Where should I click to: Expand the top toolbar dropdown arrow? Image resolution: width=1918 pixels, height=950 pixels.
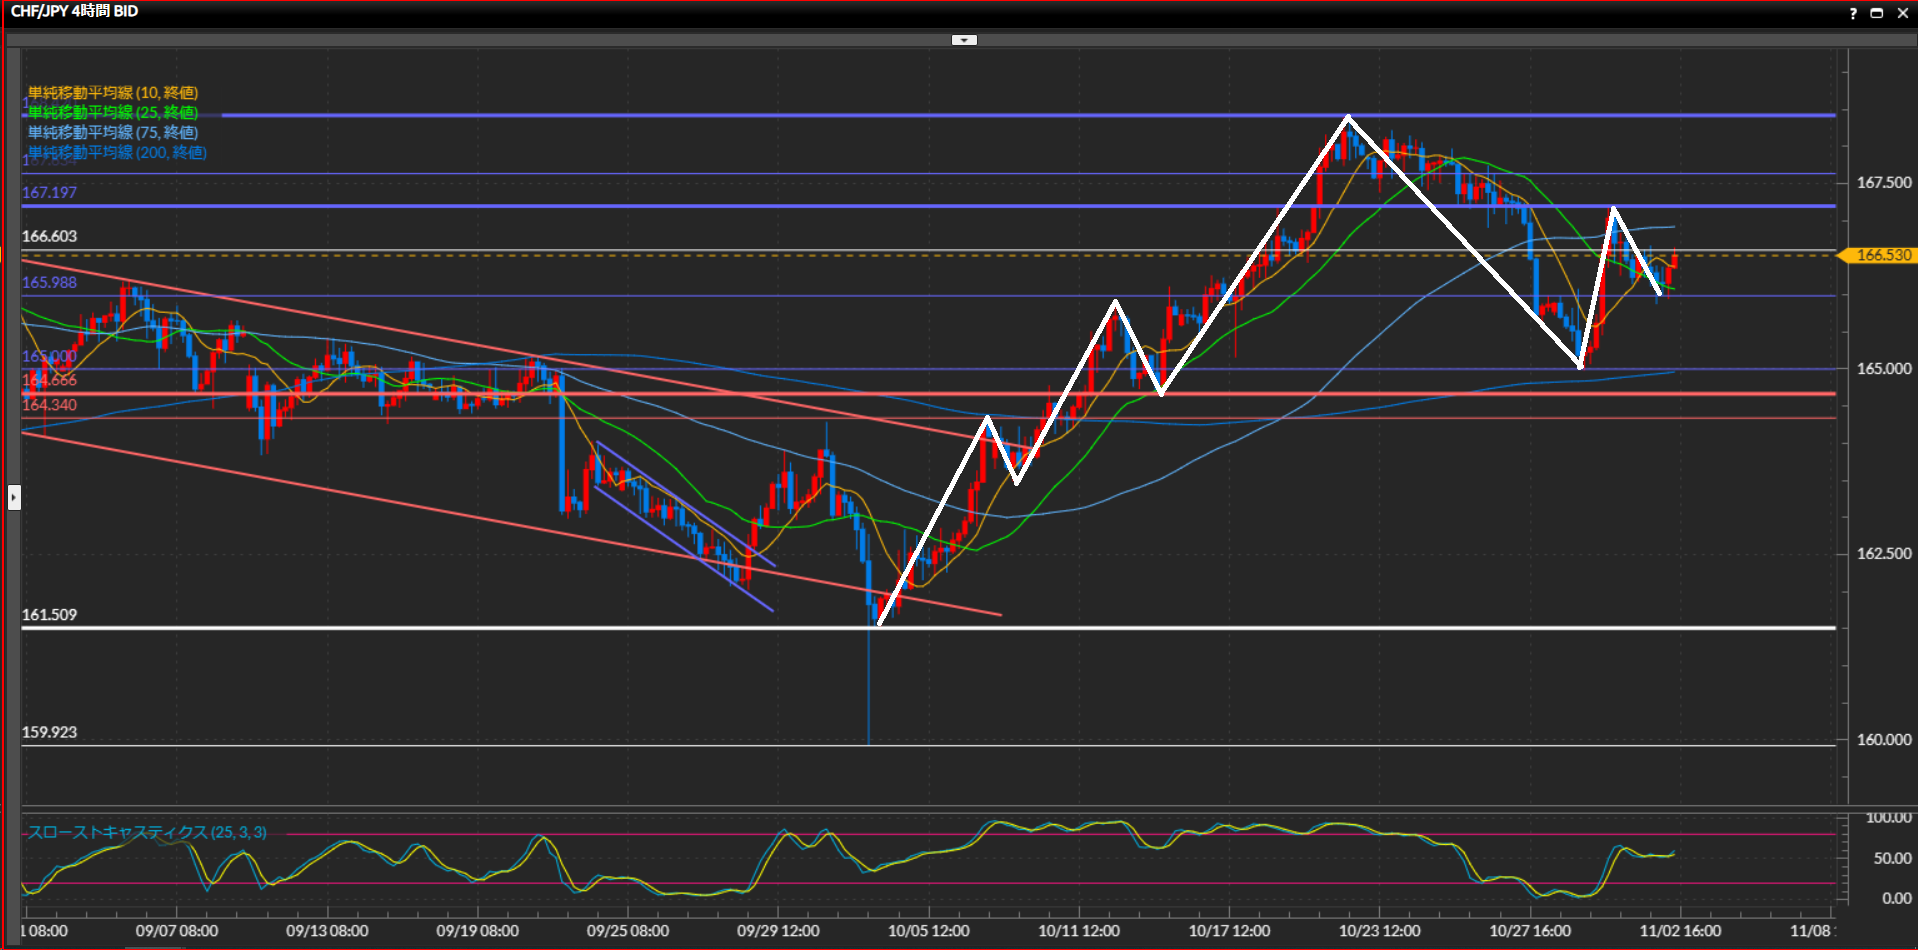pyautogui.click(x=964, y=40)
